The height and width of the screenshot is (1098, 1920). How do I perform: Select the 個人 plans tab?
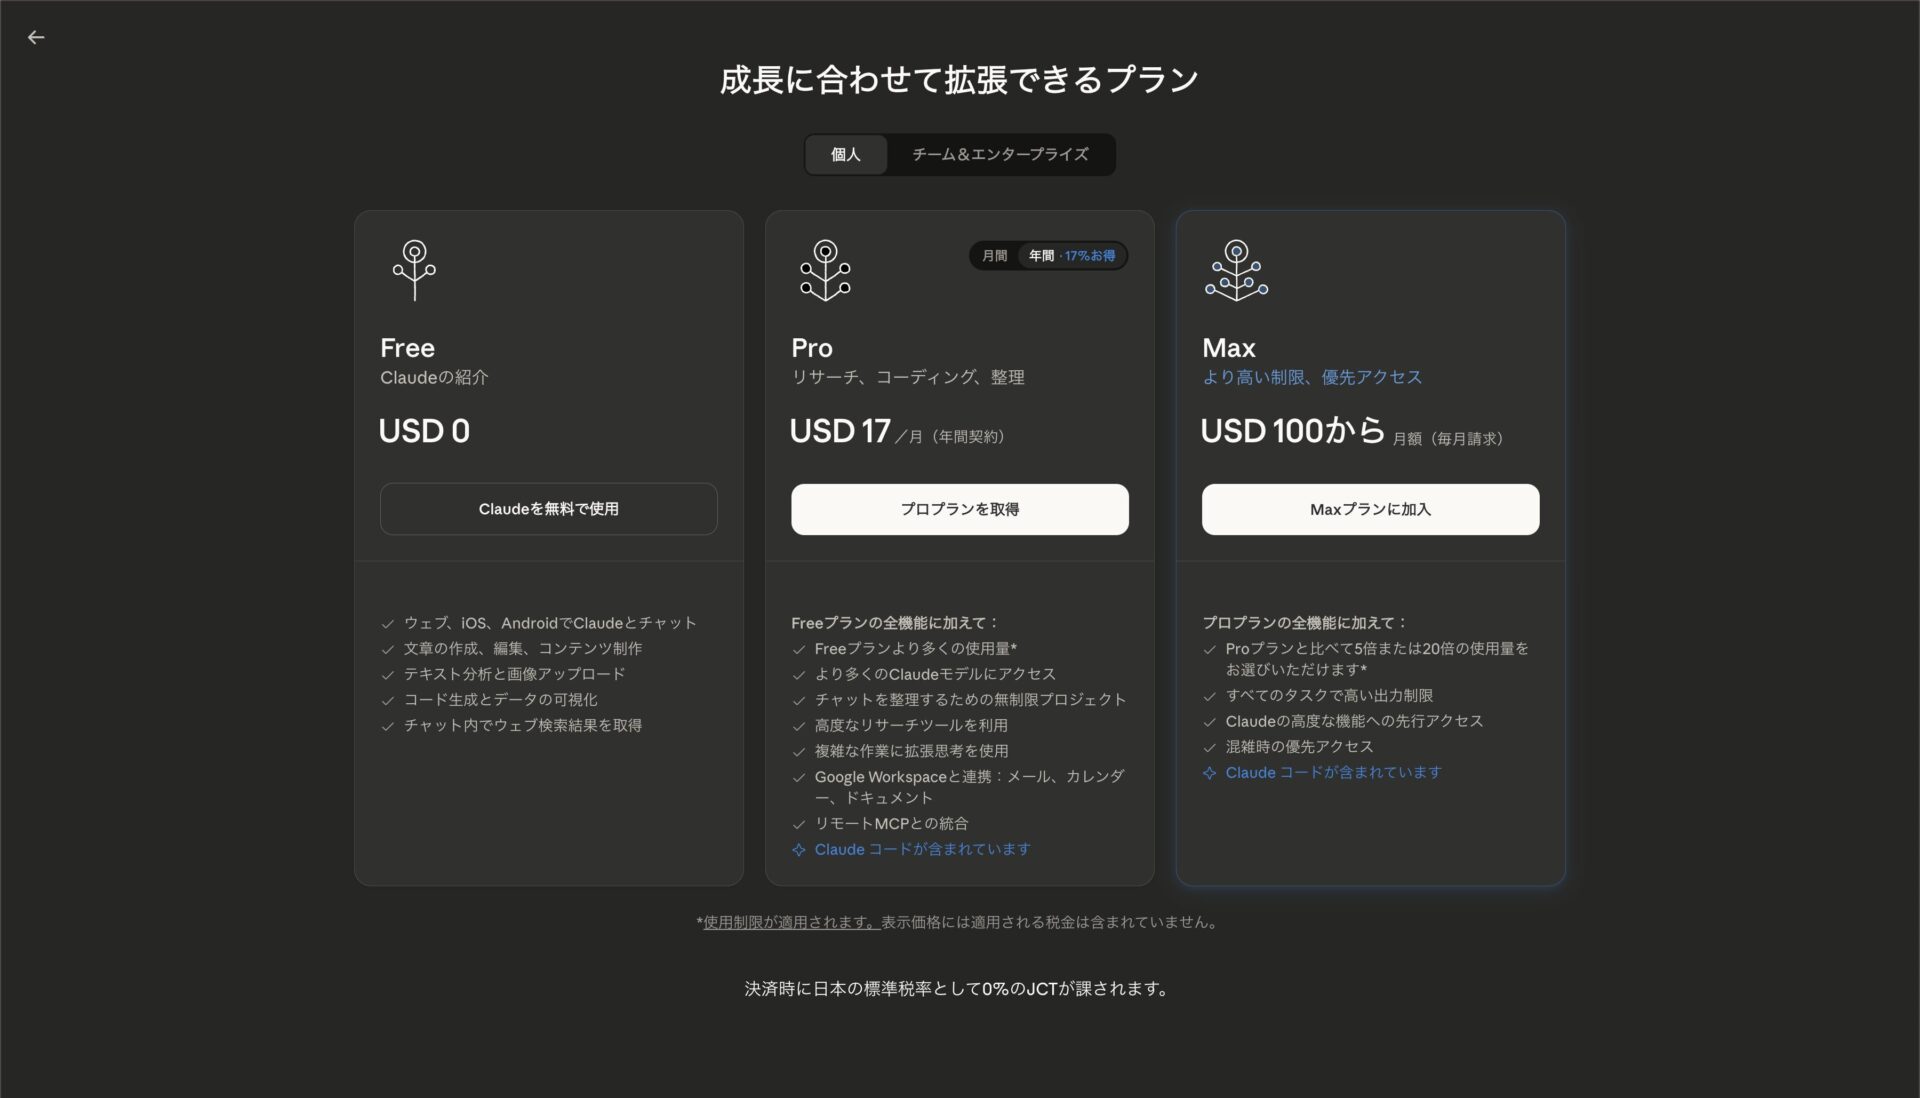[x=845, y=155]
